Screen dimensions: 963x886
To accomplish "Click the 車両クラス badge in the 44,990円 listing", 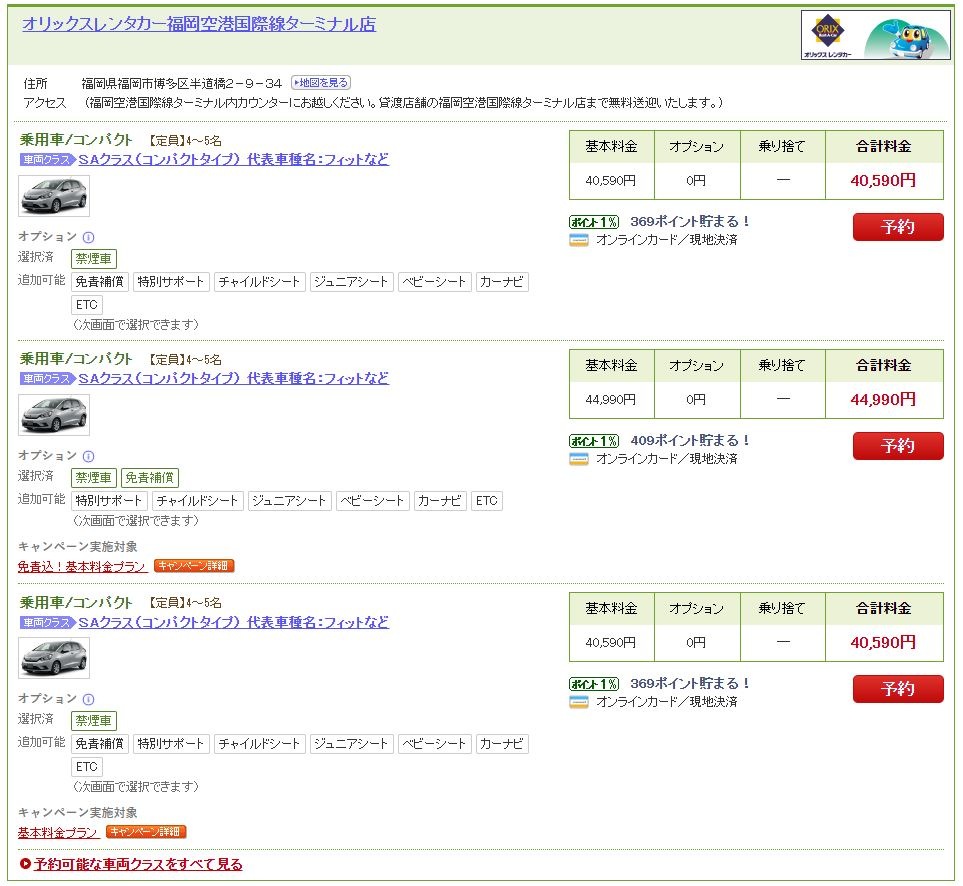I will (x=48, y=379).
